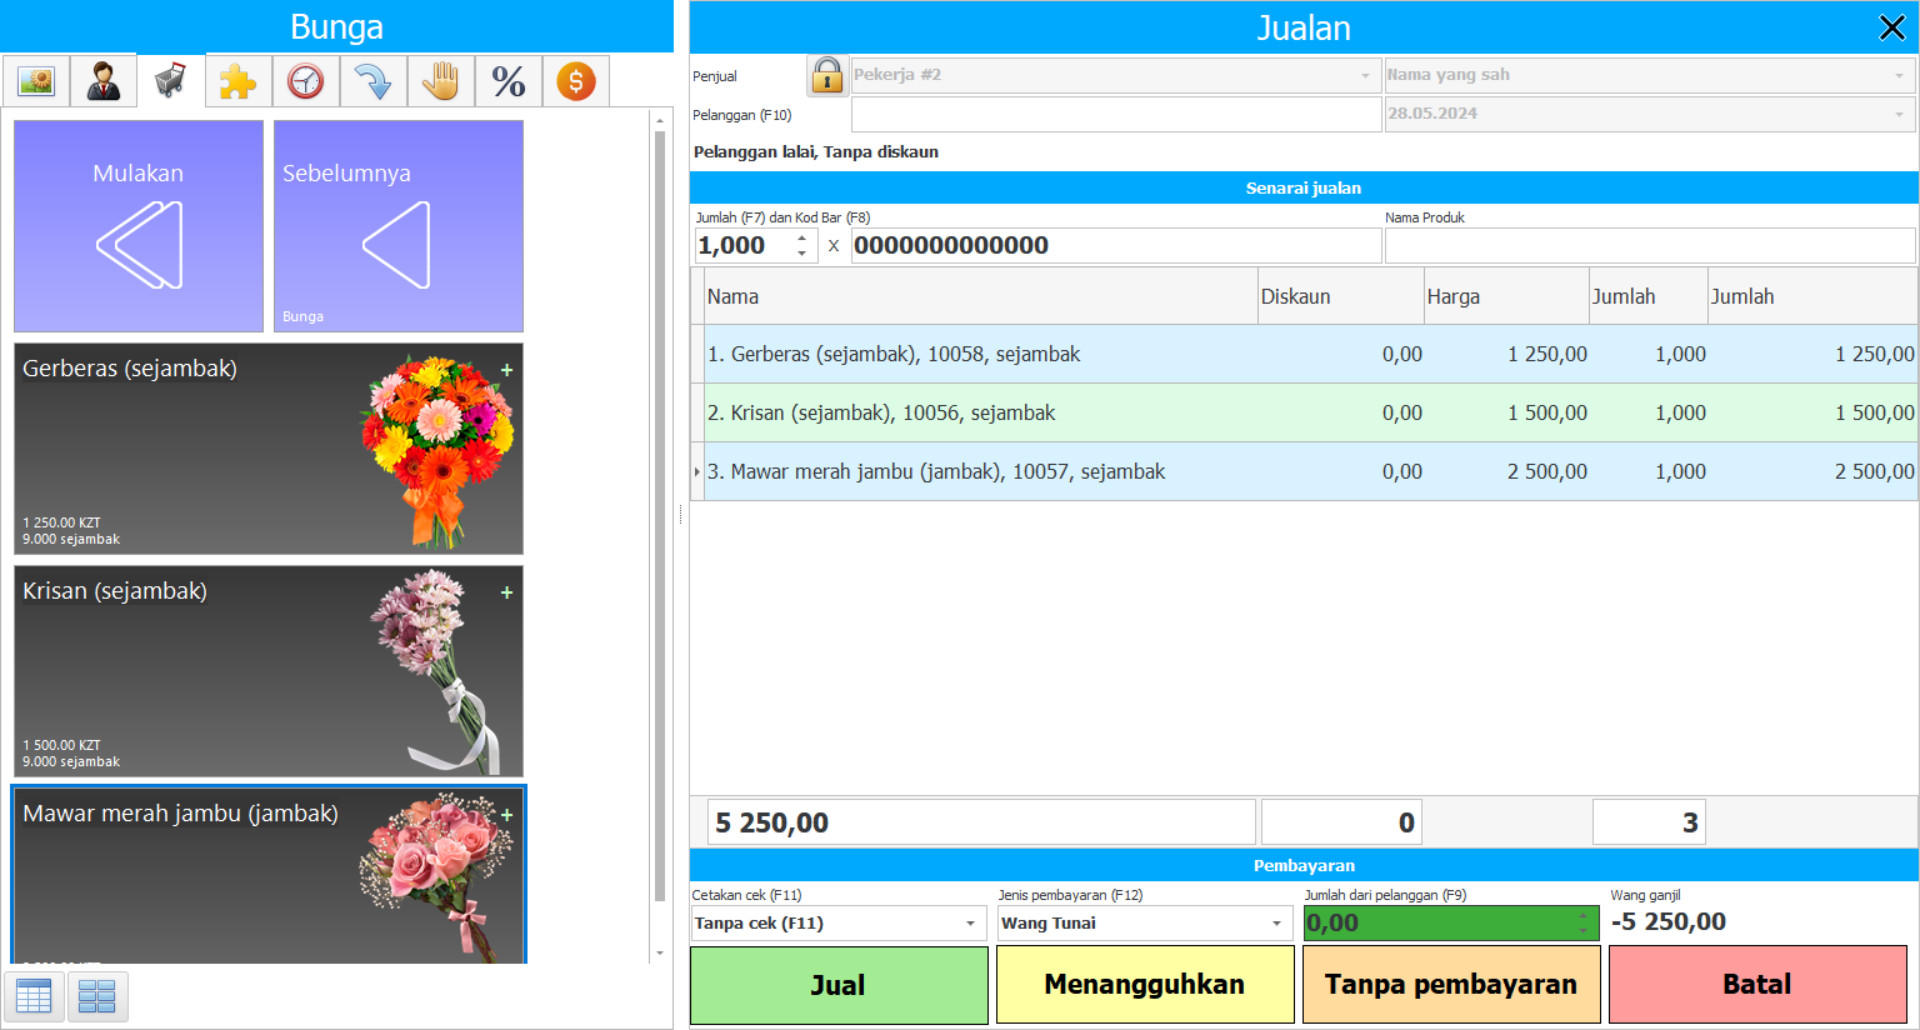Screen dimensions: 1920x1030
Task: Open the Wang Tunai payment type dropdown
Action: 1277,923
